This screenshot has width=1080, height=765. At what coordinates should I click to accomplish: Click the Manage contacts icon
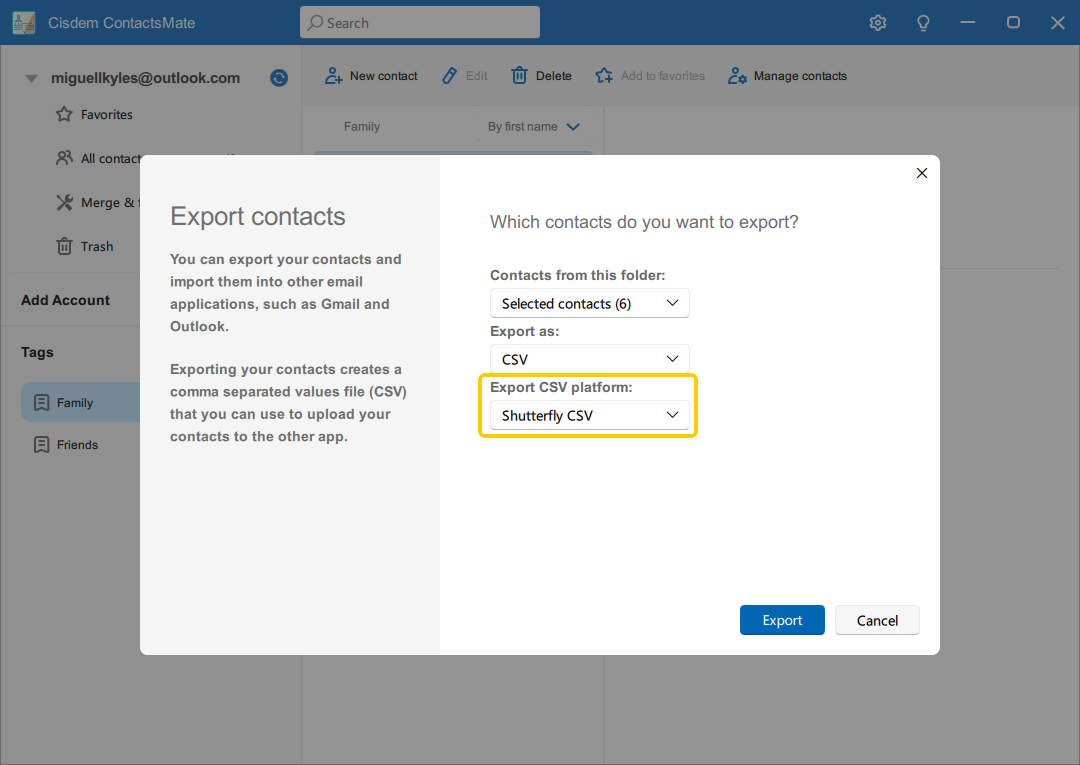pos(738,76)
